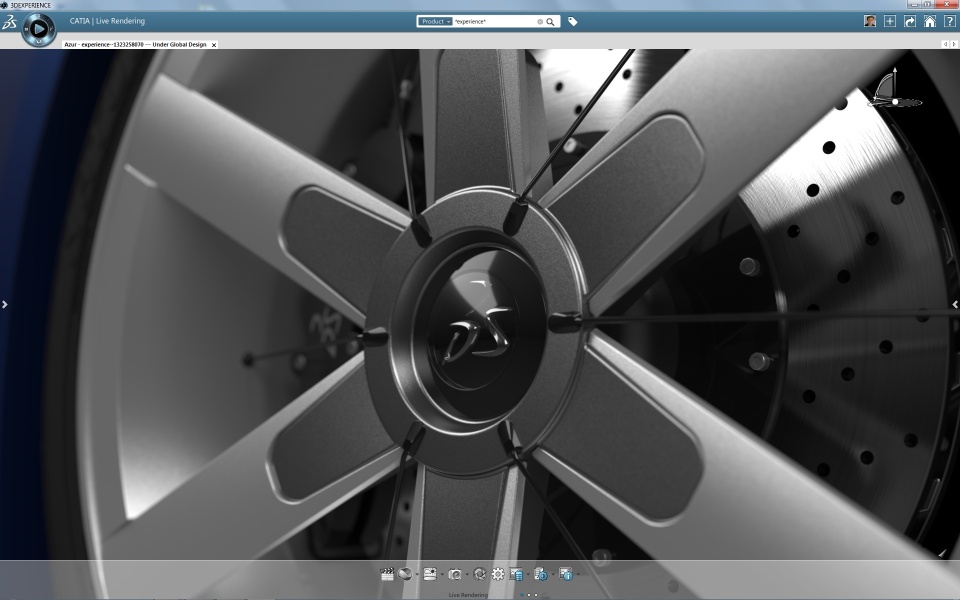Open Help with the question mark icon
960x600 pixels.
pos(950,21)
